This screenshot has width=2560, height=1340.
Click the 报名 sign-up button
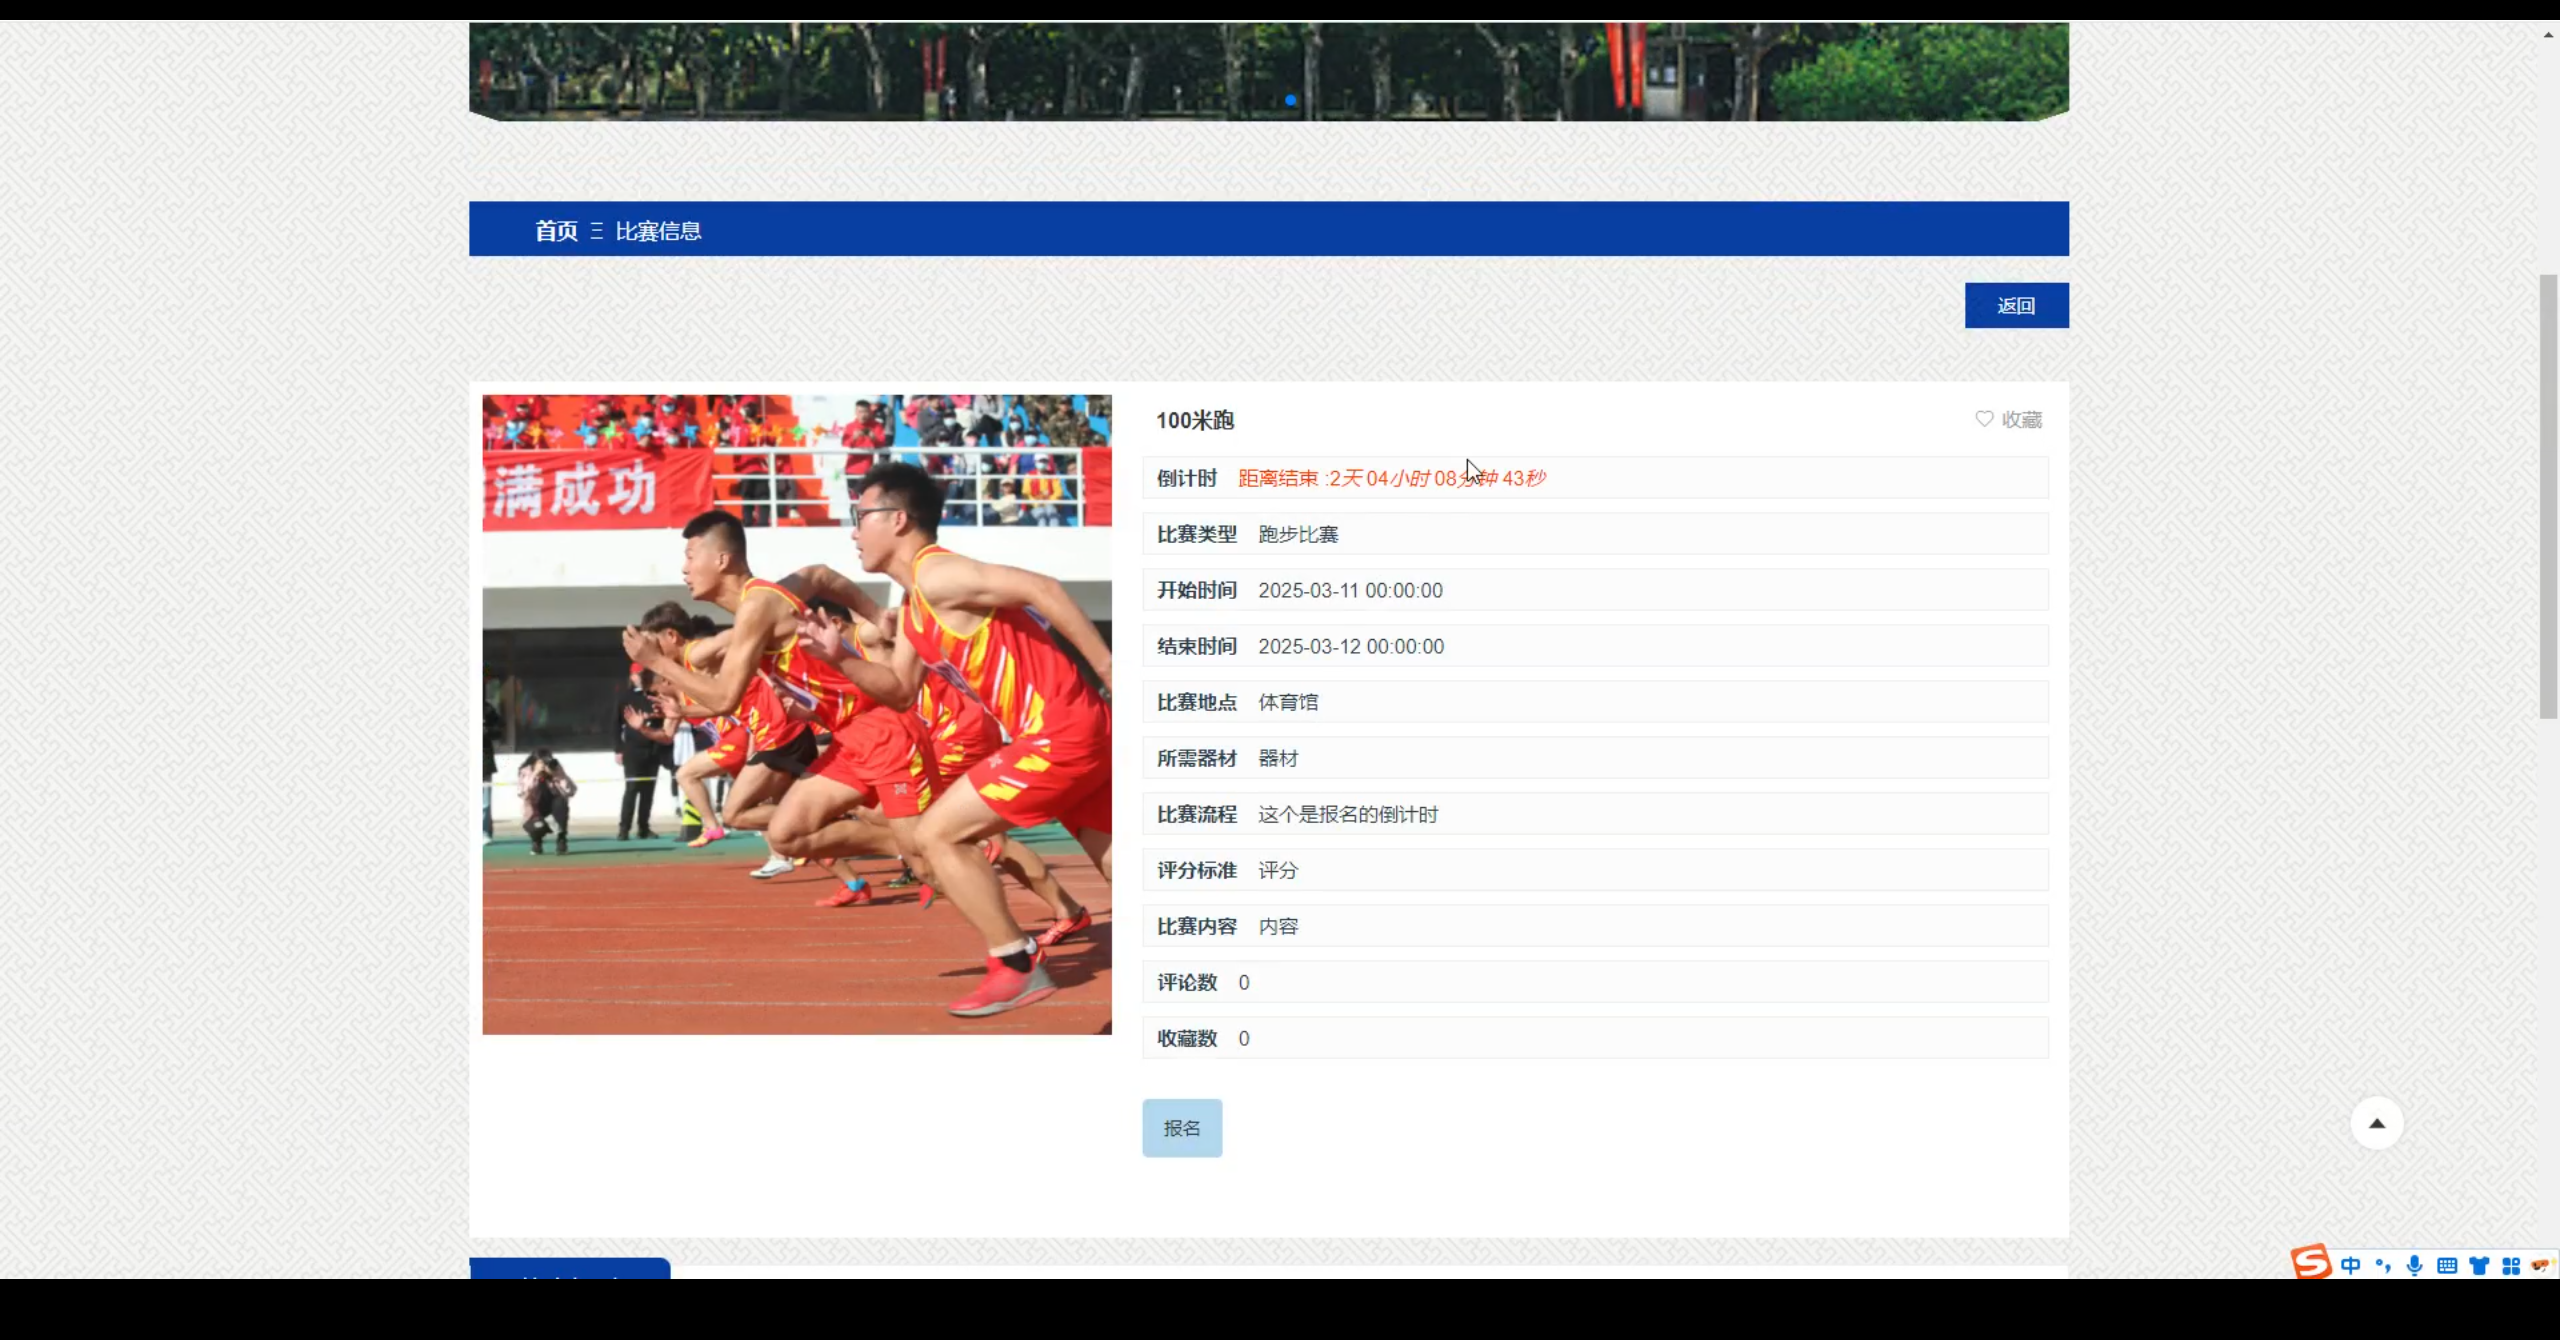pyautogui.click(x=1182, y=1128)
